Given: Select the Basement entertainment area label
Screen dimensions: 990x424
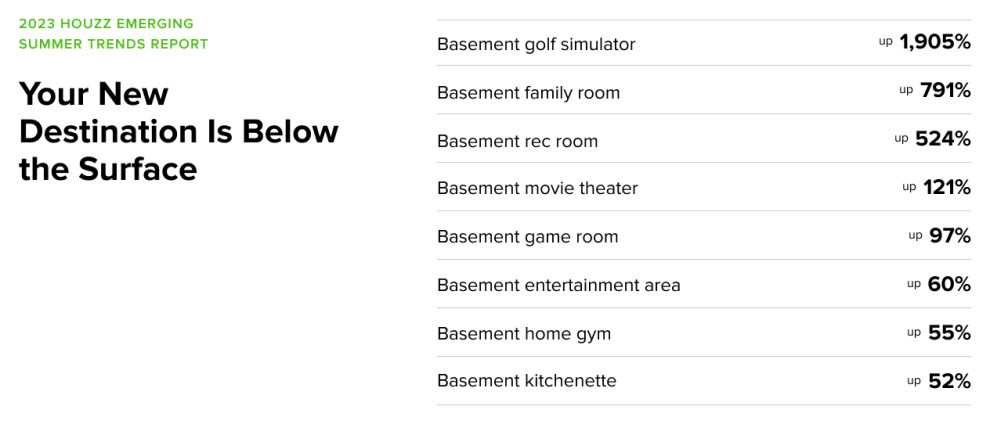Looking at the screenshot, I should pos(558,285).
